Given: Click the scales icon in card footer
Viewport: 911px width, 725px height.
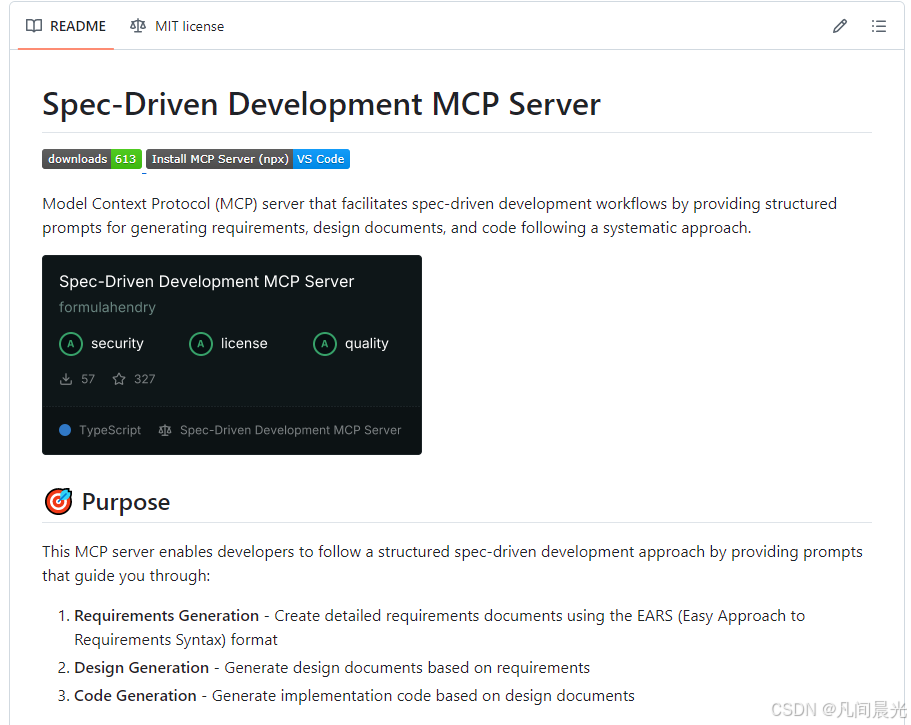Looking at the screenshot, I should point(165,430).
